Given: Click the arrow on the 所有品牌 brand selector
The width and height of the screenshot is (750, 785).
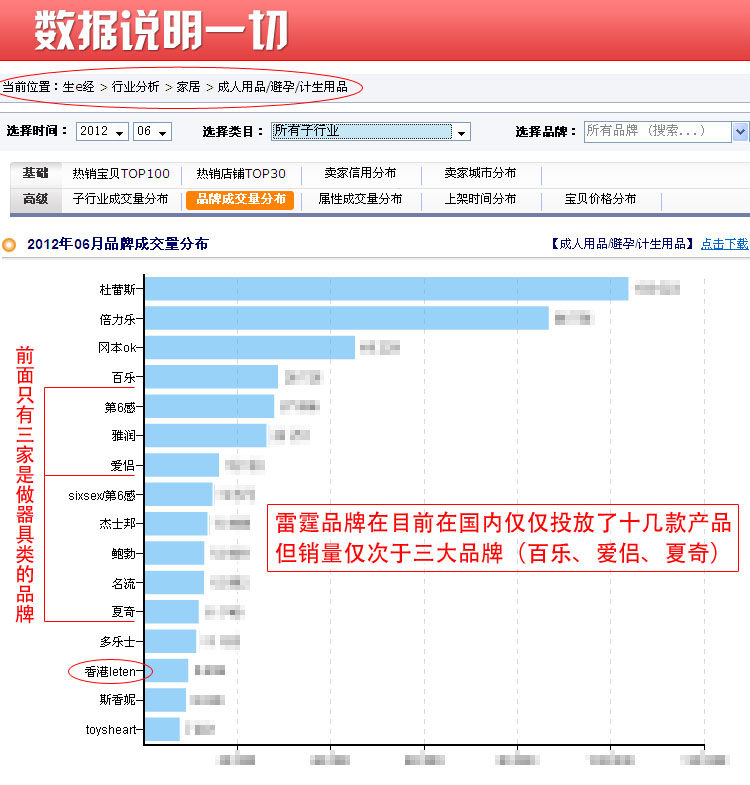Looking at the screenshot, I should pos(740,132).
